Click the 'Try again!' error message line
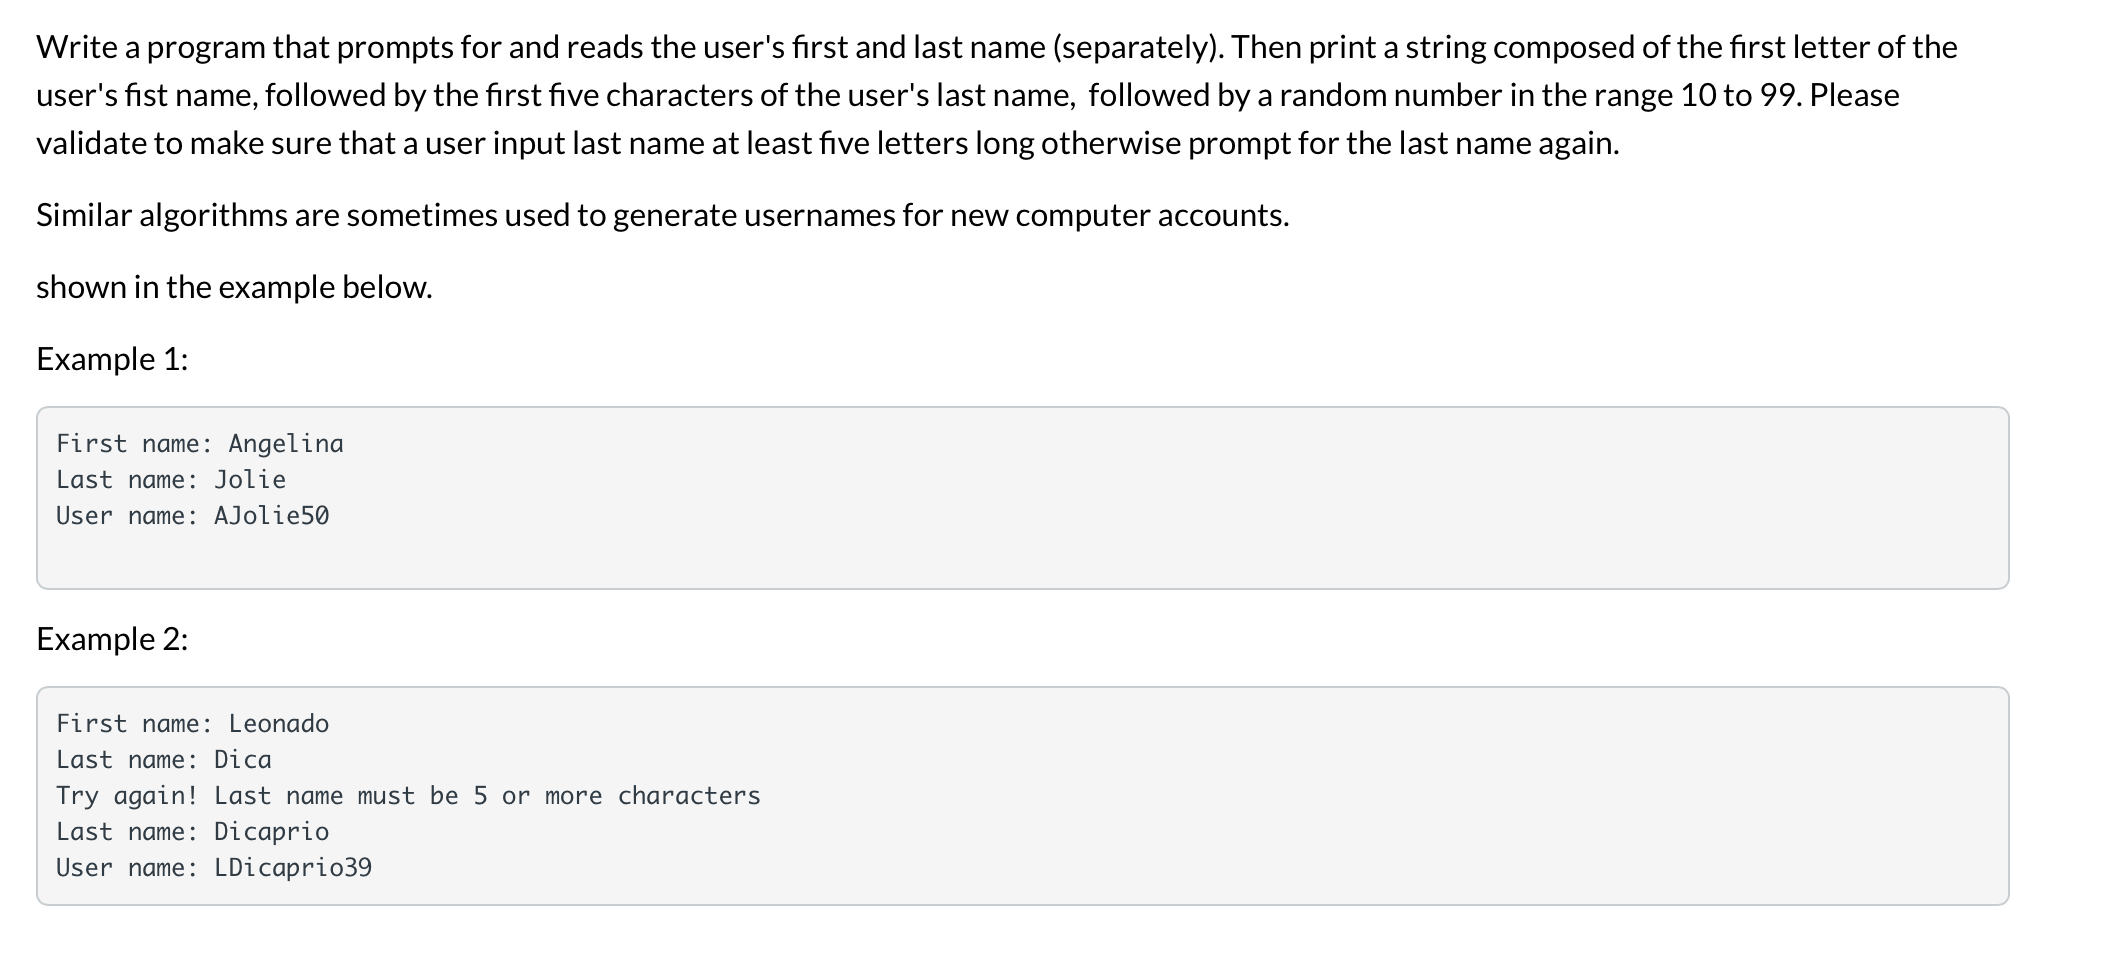The height and width of the screenshot is (960, 2122). click(408, 795)
